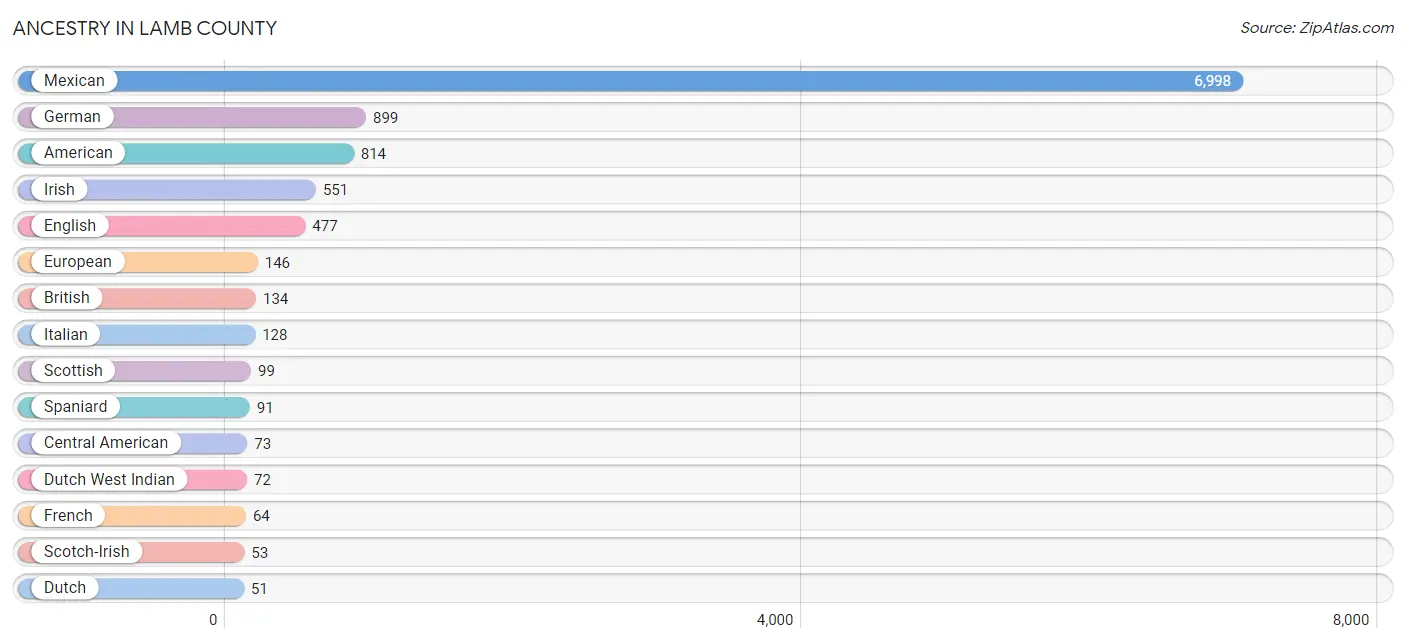The image size is (1406, 644).
Task: Select the Scotch-Irish label pill
Action: 87,552
